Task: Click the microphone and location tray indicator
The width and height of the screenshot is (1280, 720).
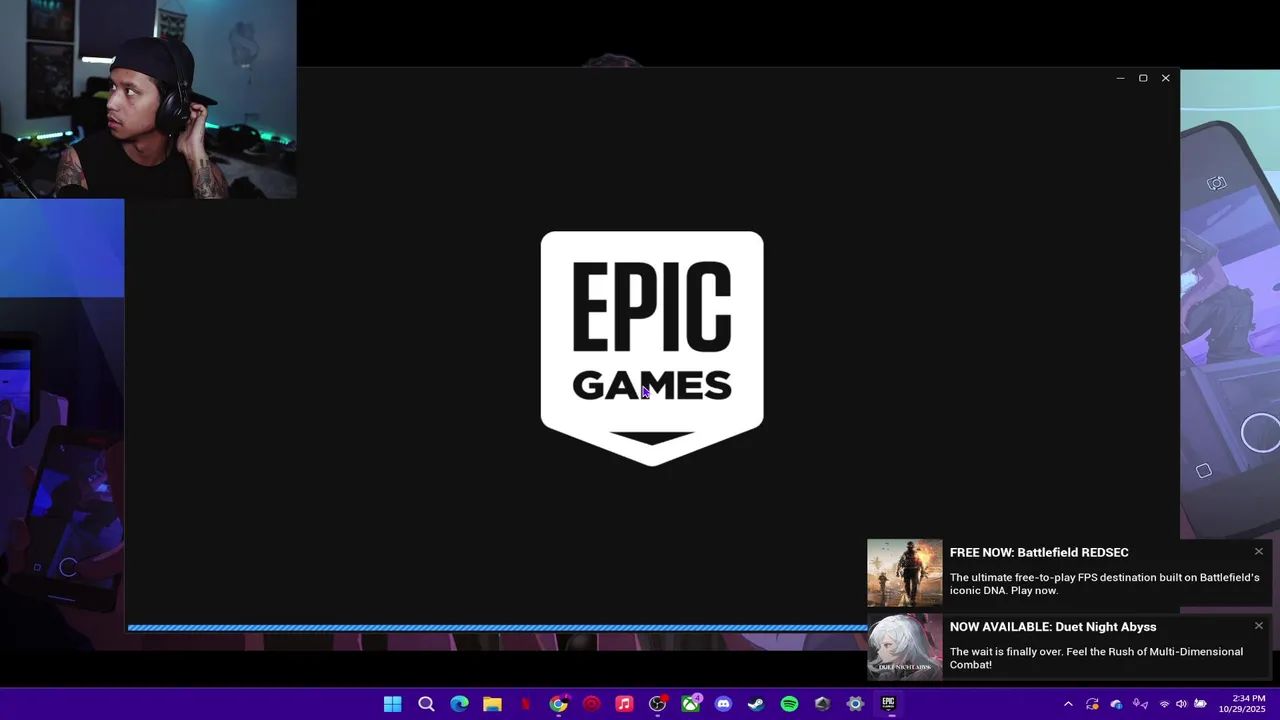Action: pyautogui.click(x=1140, y=704)
